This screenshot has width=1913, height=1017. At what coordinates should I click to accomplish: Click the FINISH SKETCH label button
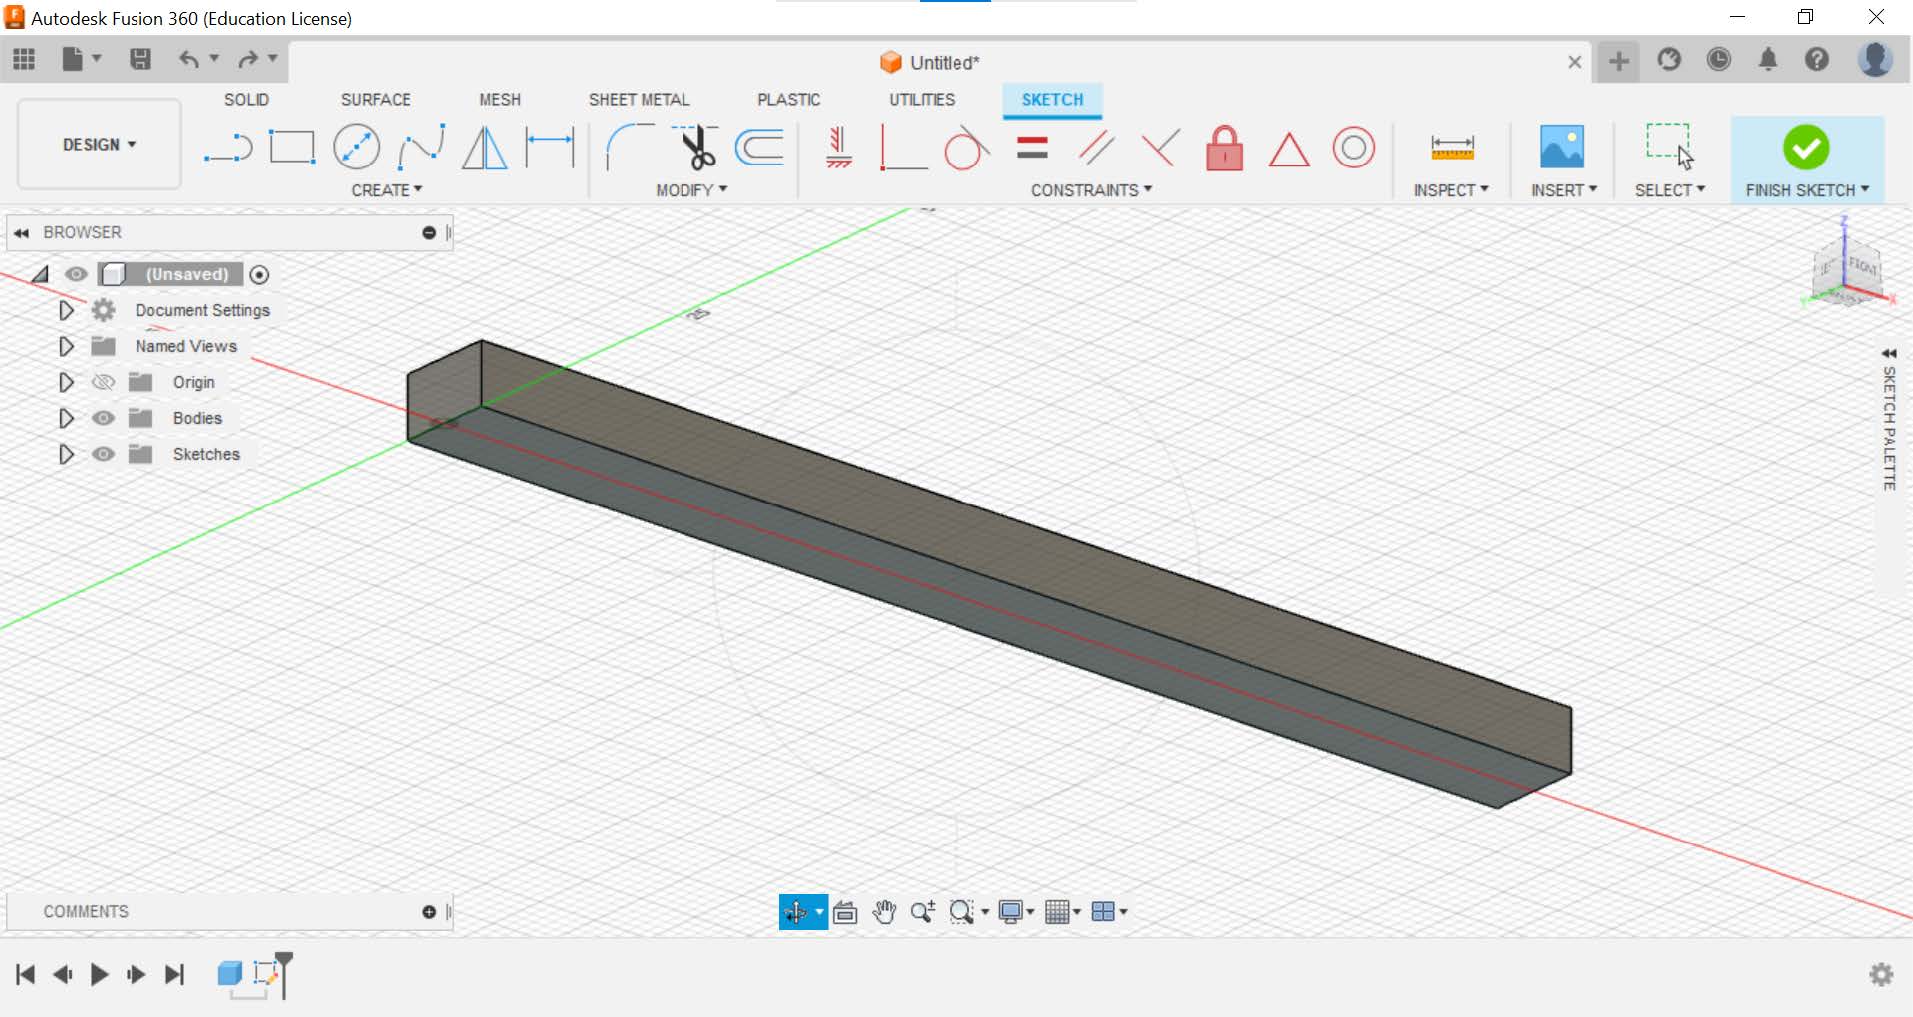(x=1807, y=190)
